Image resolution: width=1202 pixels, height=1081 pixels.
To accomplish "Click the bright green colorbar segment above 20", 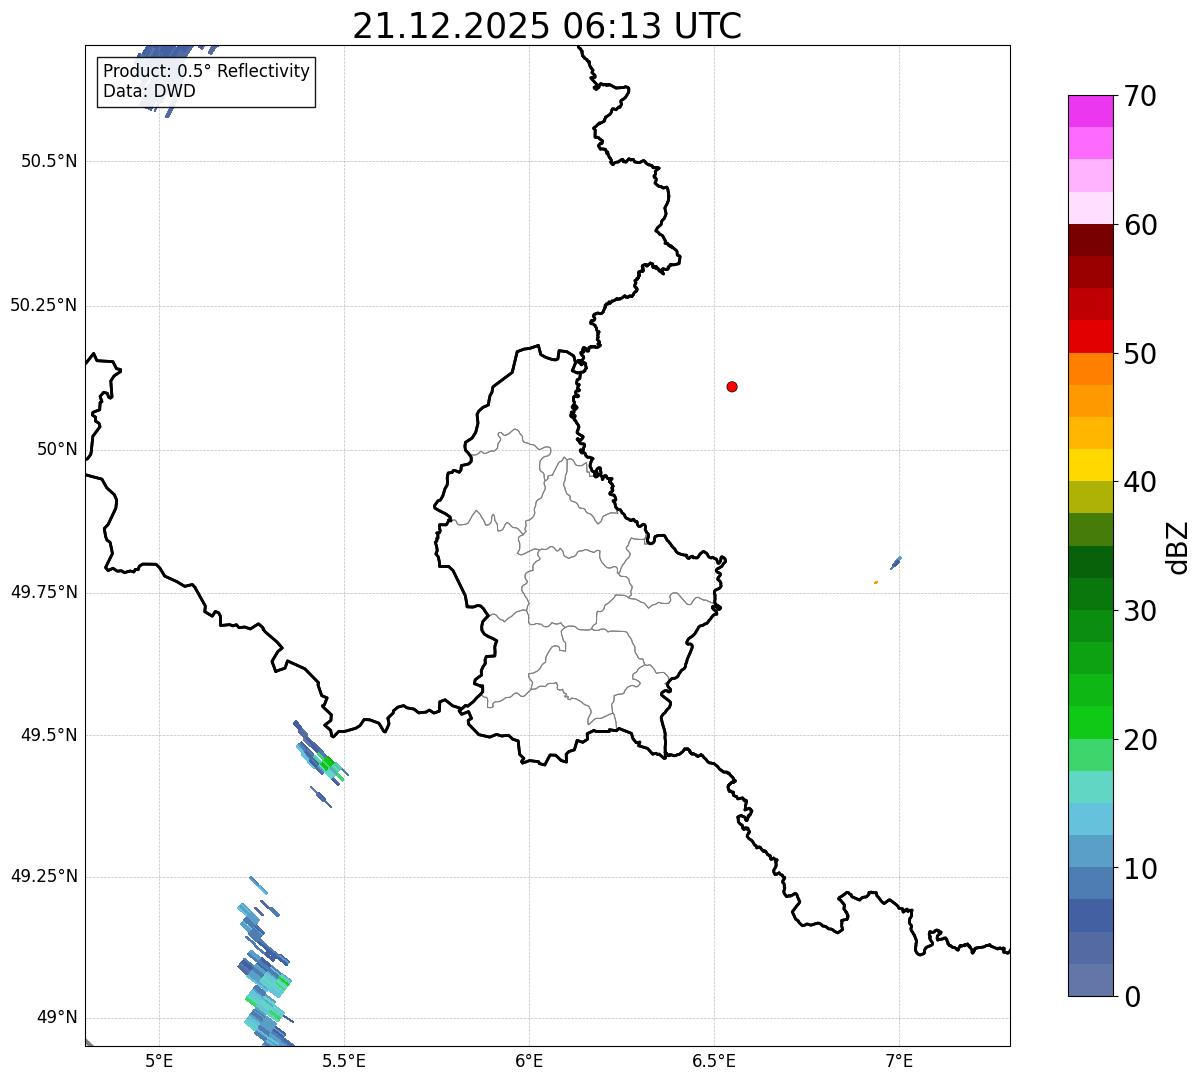I will [1090, 723].
